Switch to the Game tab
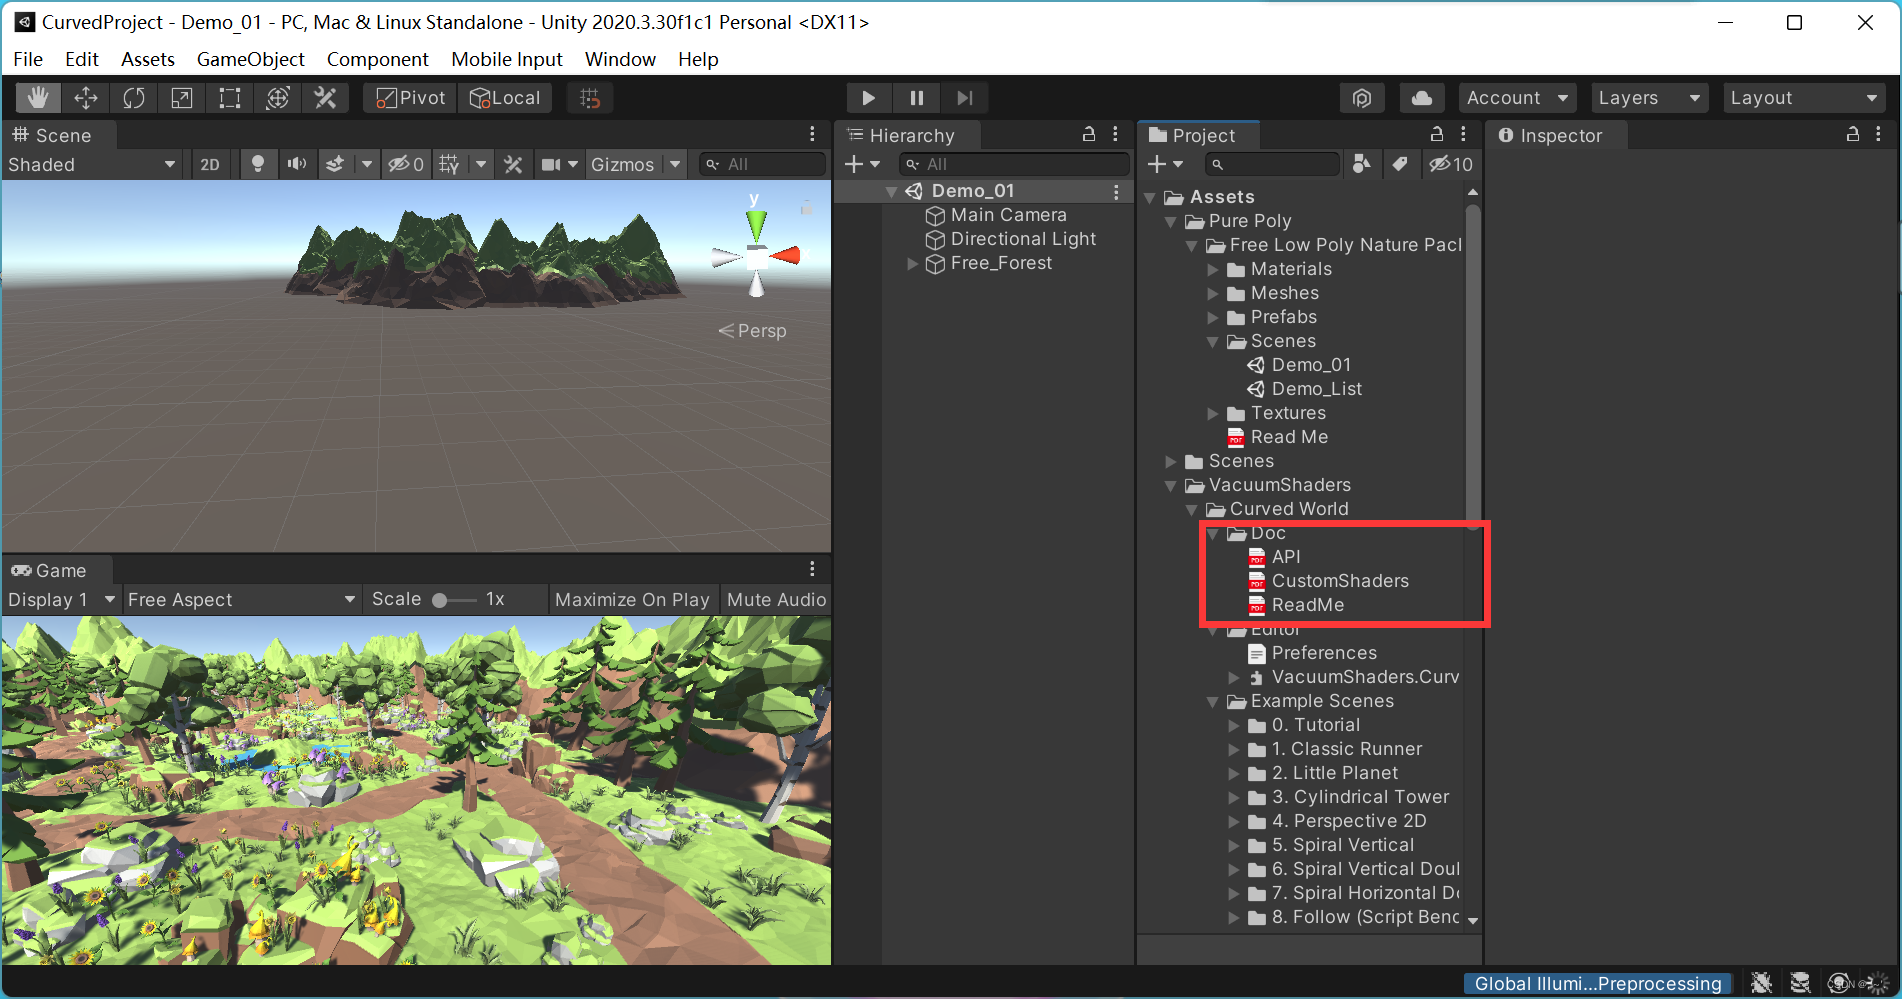1902x999 pixels. 57,570
